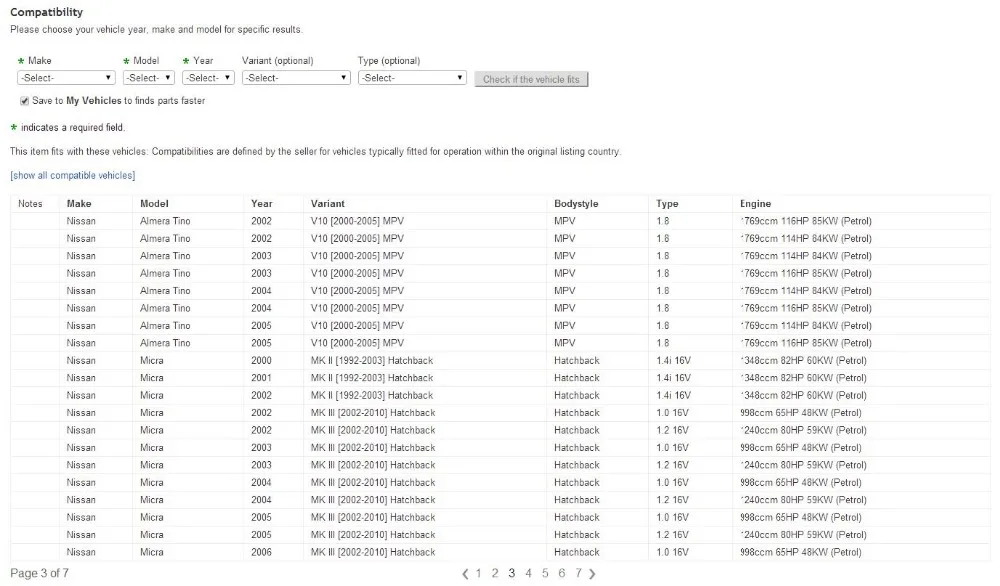Click Micra 2006 Hatchback bodystyle cell
Viewport: 1000px width, 586px height.
pos(577,552)
